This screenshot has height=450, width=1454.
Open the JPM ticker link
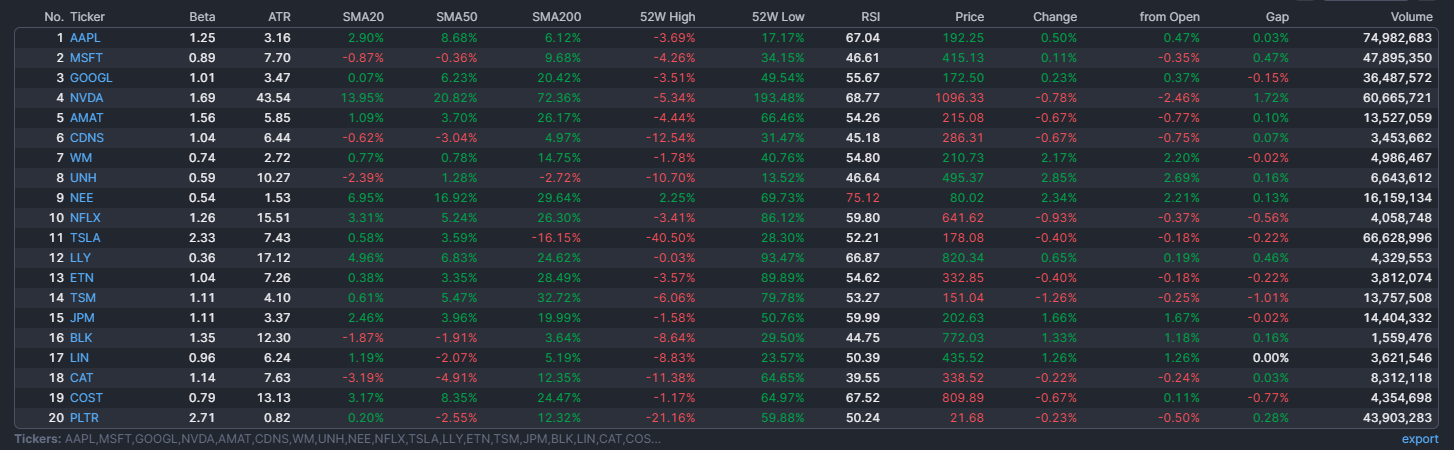click(83, 317)
